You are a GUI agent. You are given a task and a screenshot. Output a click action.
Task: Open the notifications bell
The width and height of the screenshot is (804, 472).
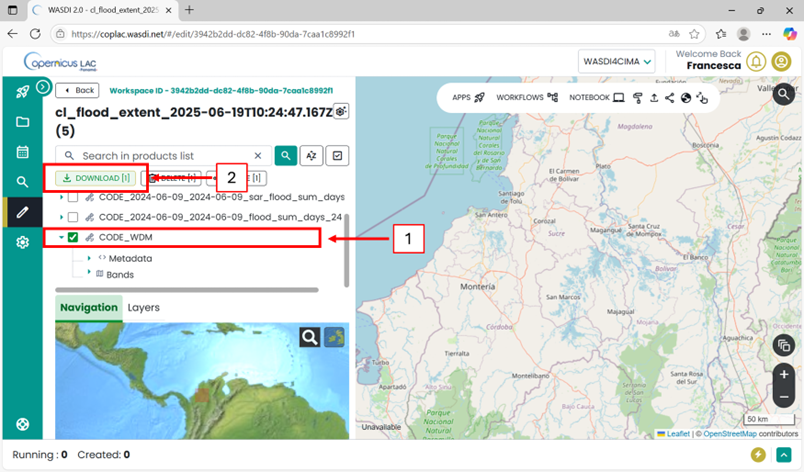coord(756,61)
